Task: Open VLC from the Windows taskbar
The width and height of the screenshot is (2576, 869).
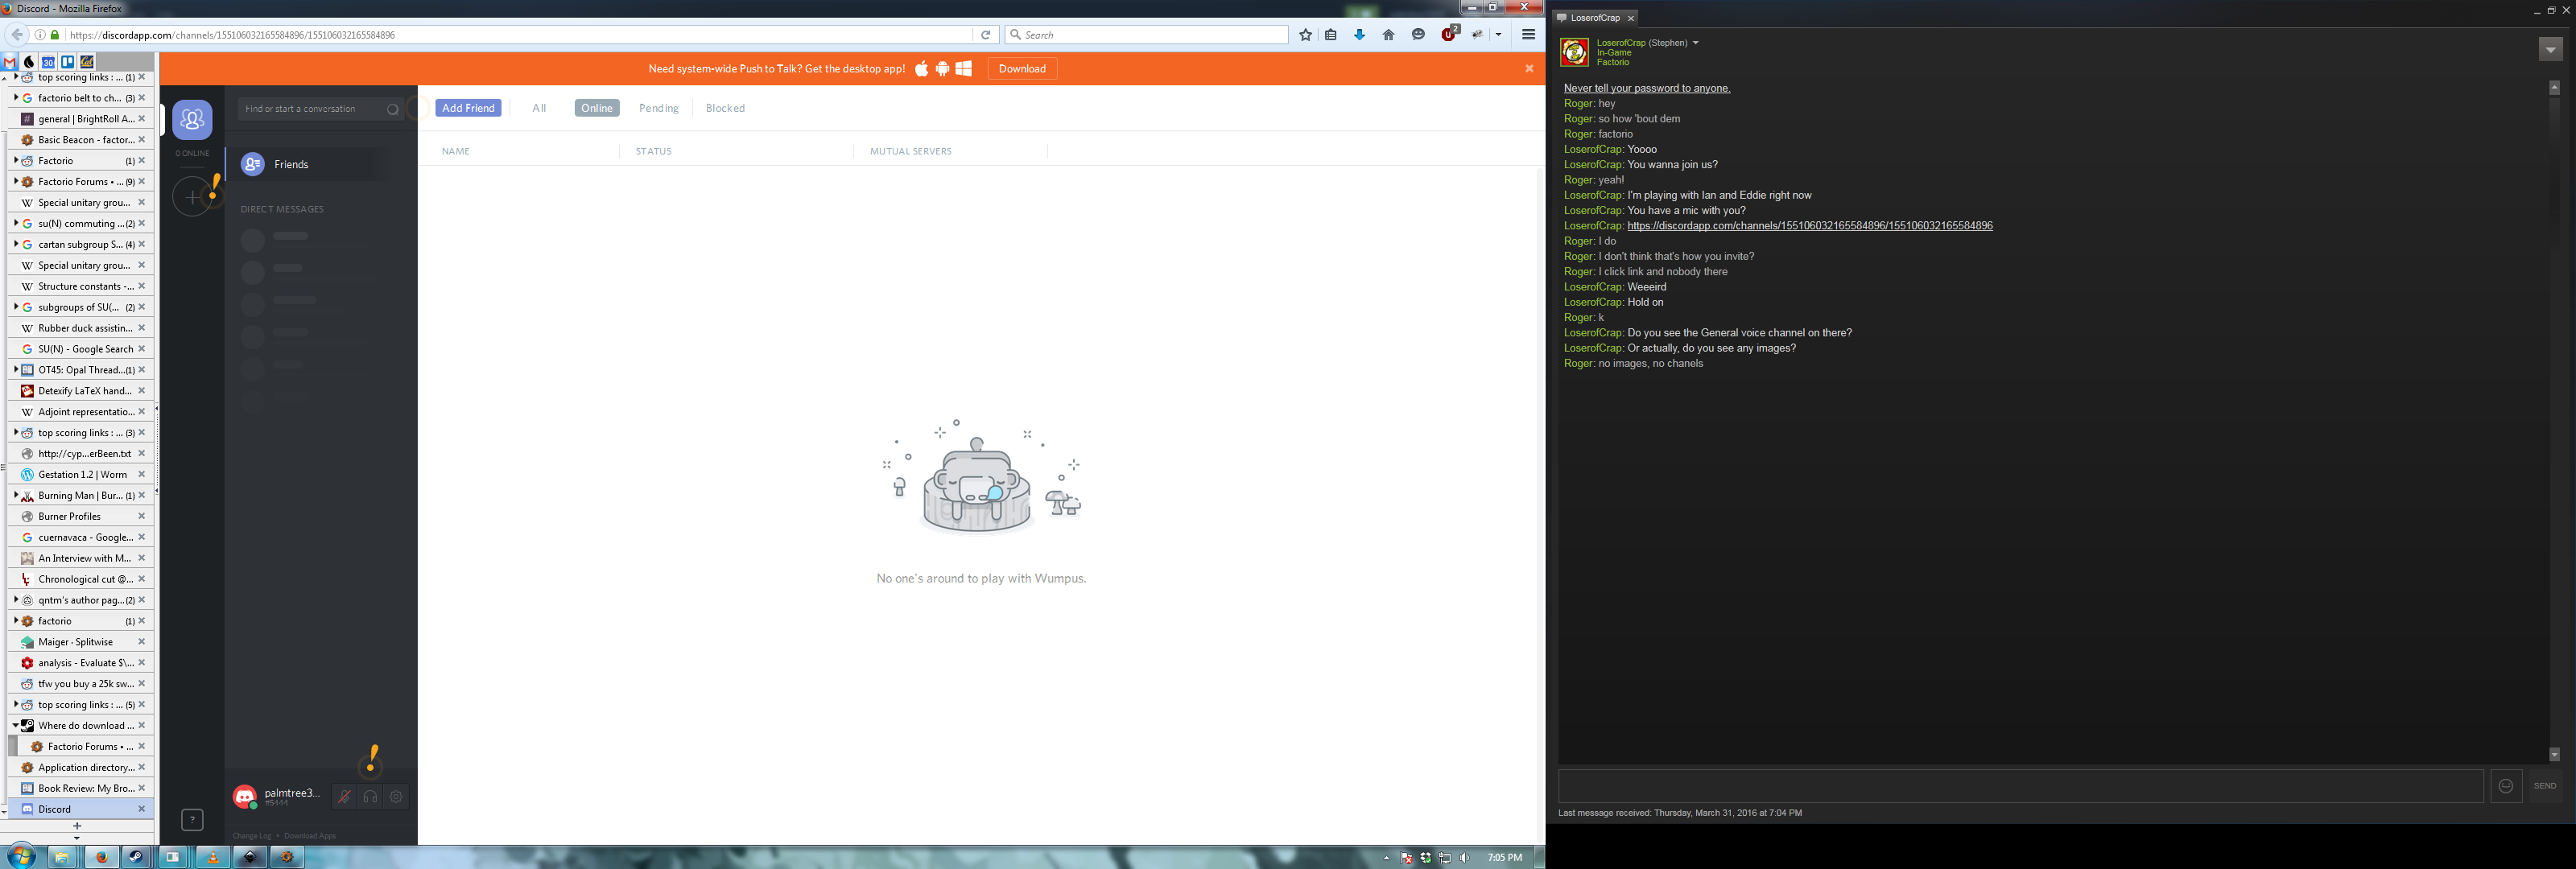Action: click(x=212, y=857)
